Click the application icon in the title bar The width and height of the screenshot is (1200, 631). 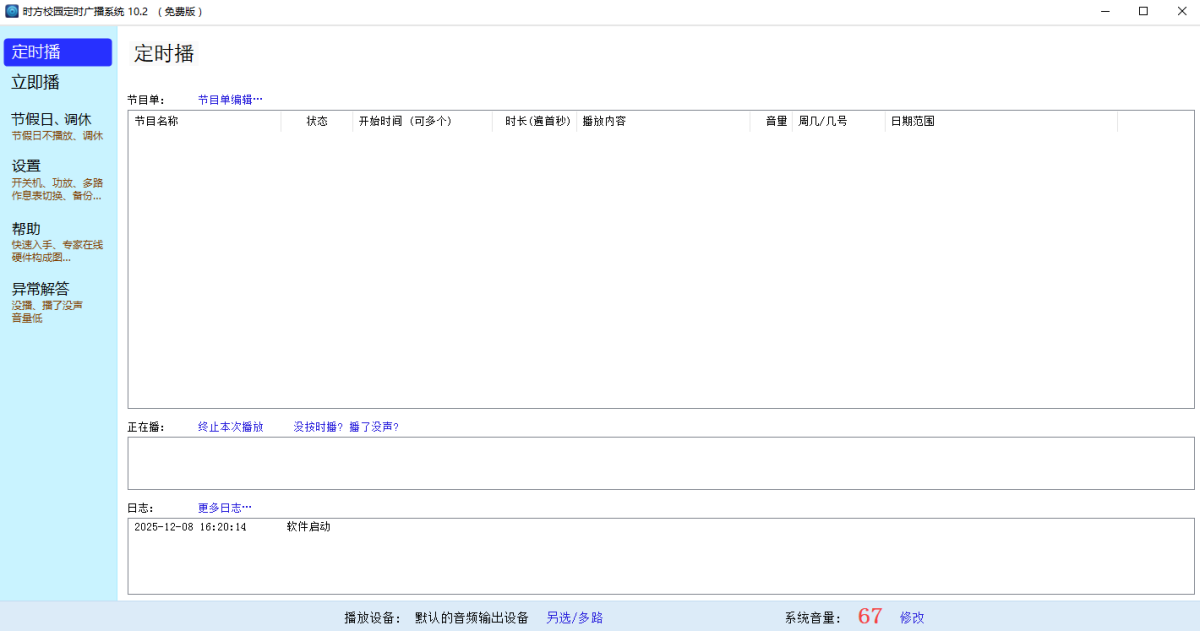[14, 11]
